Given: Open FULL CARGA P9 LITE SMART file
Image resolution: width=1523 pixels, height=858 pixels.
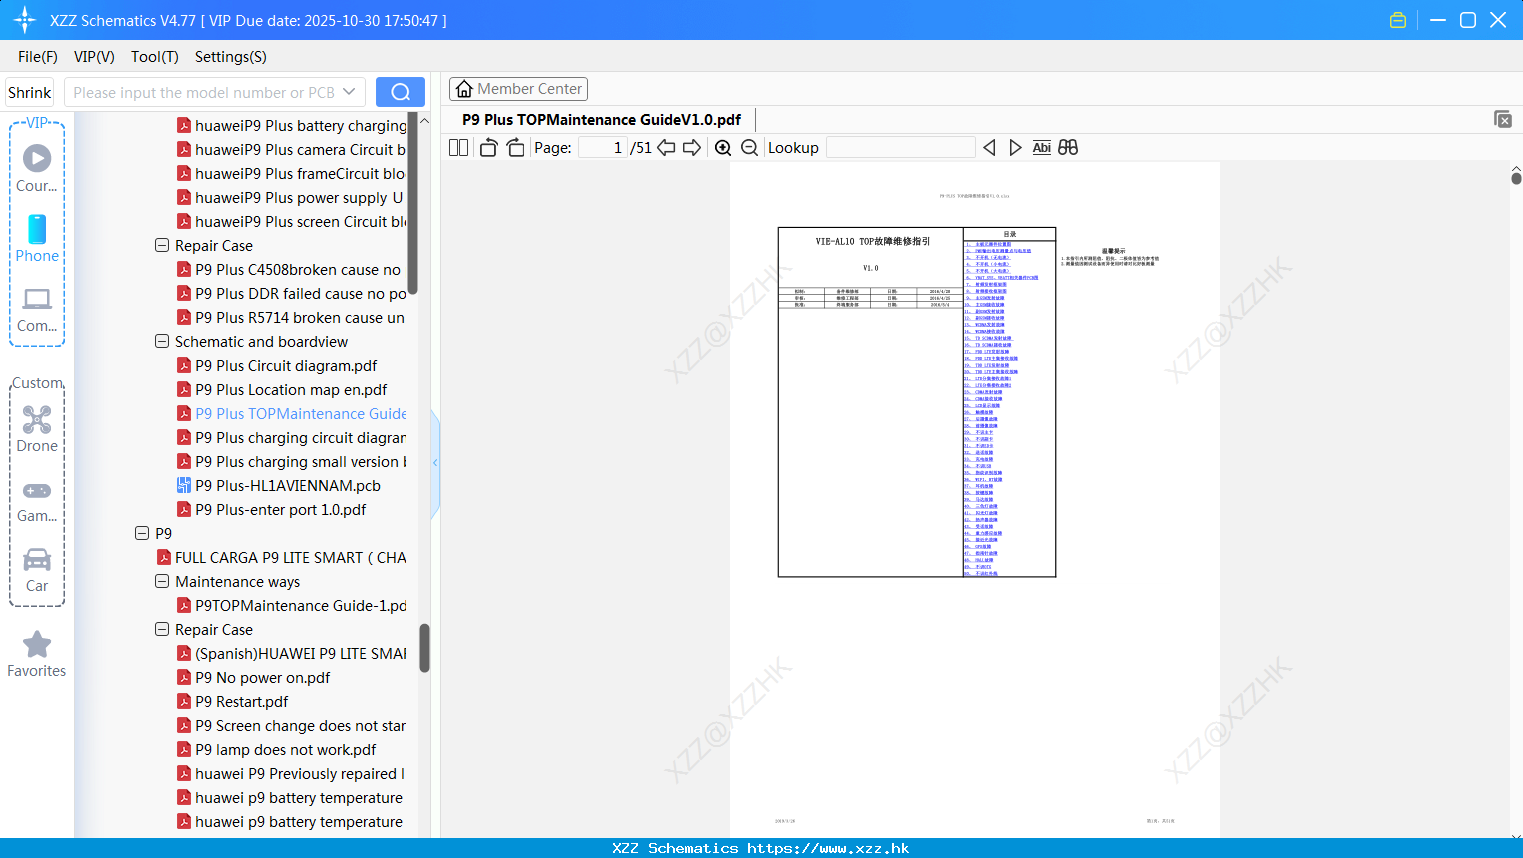Looking at the screenshot, I should 281,557.
